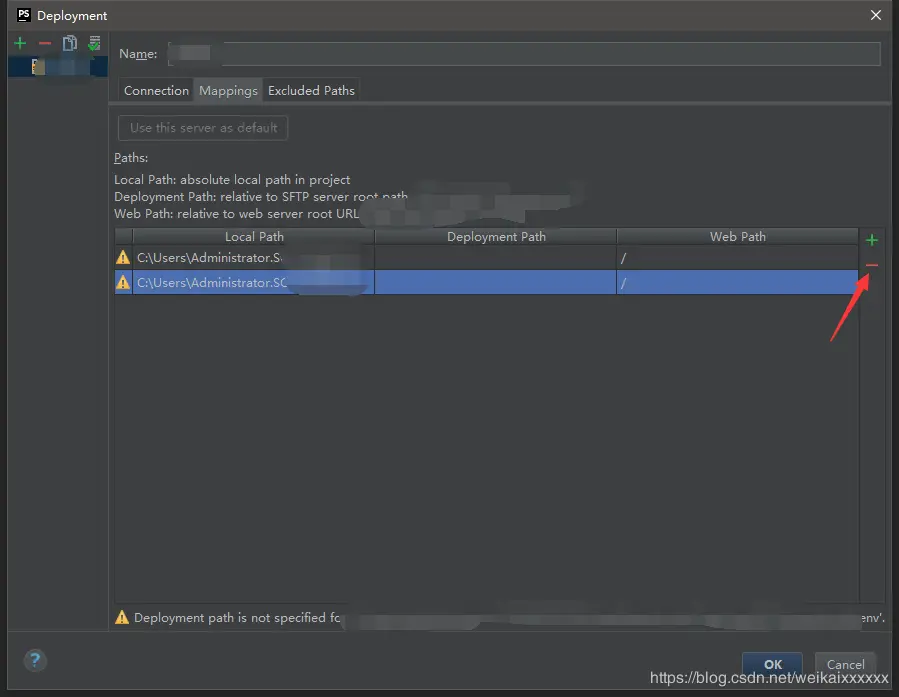
Task: Select the server entry in the left list
Action: point(57,66)
